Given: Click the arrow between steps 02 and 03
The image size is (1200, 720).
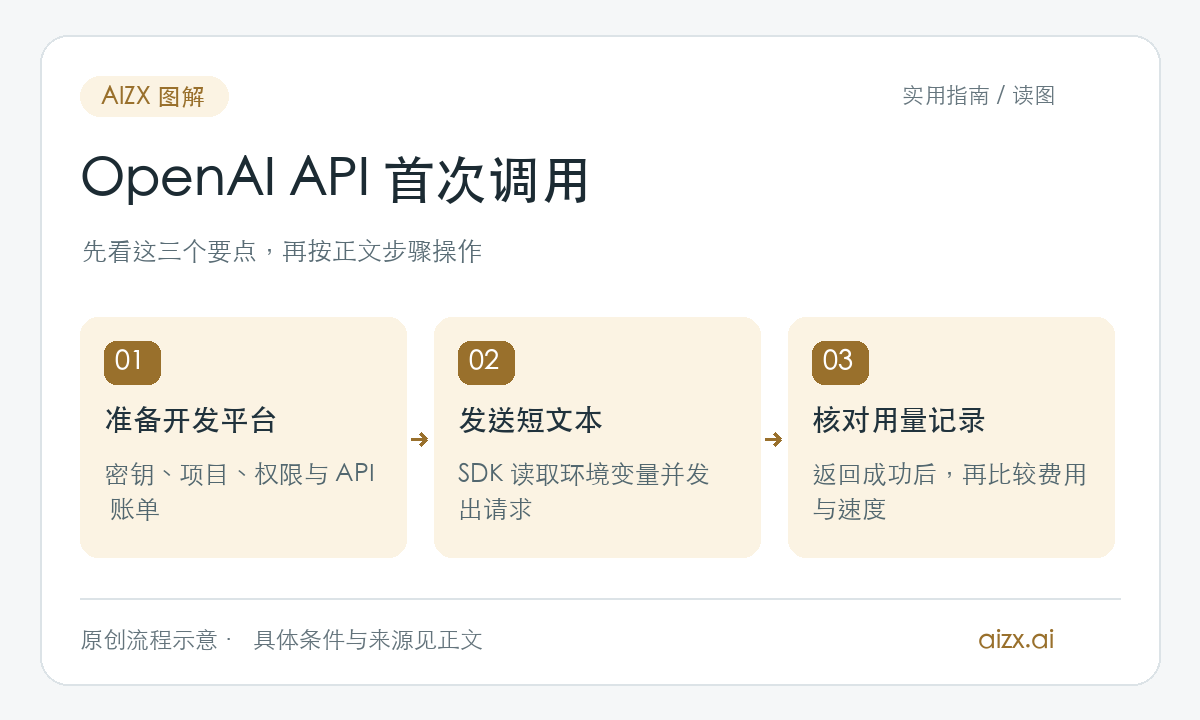Looking at the screenshot, I should pos(774,439).
